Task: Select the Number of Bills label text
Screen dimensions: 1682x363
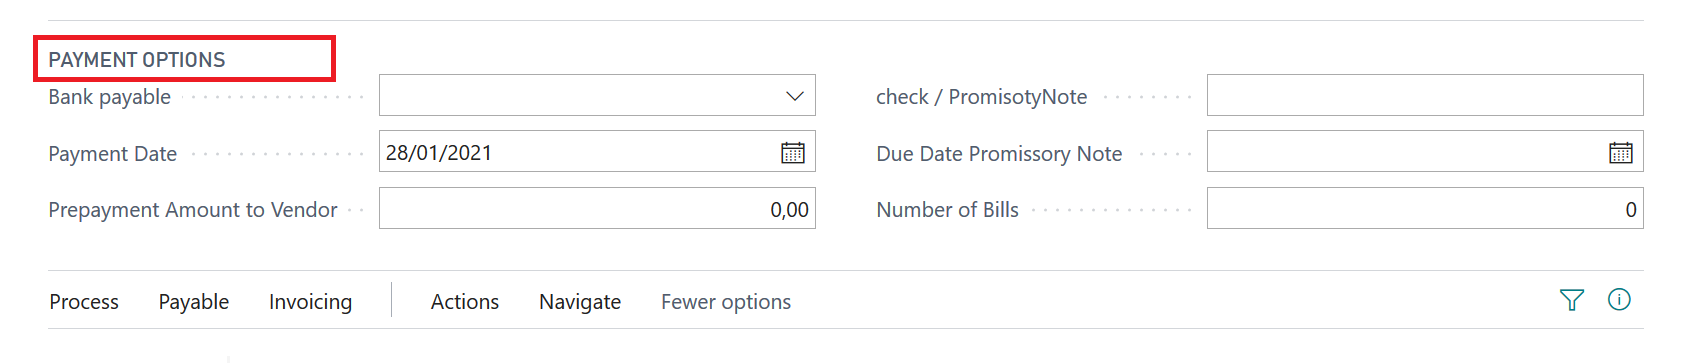Action: pyautogui.click(x=948, y=210)
